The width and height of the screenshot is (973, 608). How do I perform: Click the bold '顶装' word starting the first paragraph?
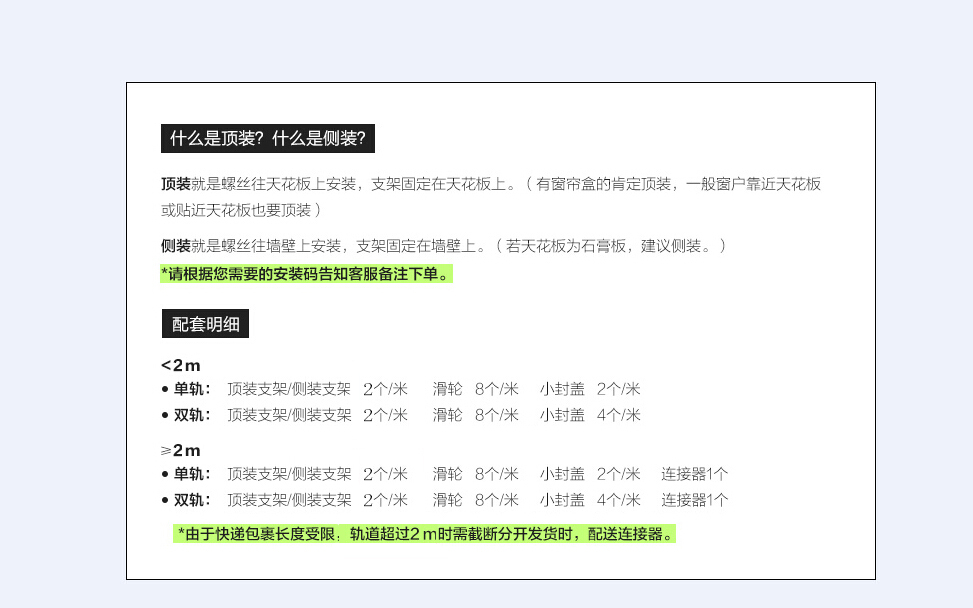click(x=175, y=184)
